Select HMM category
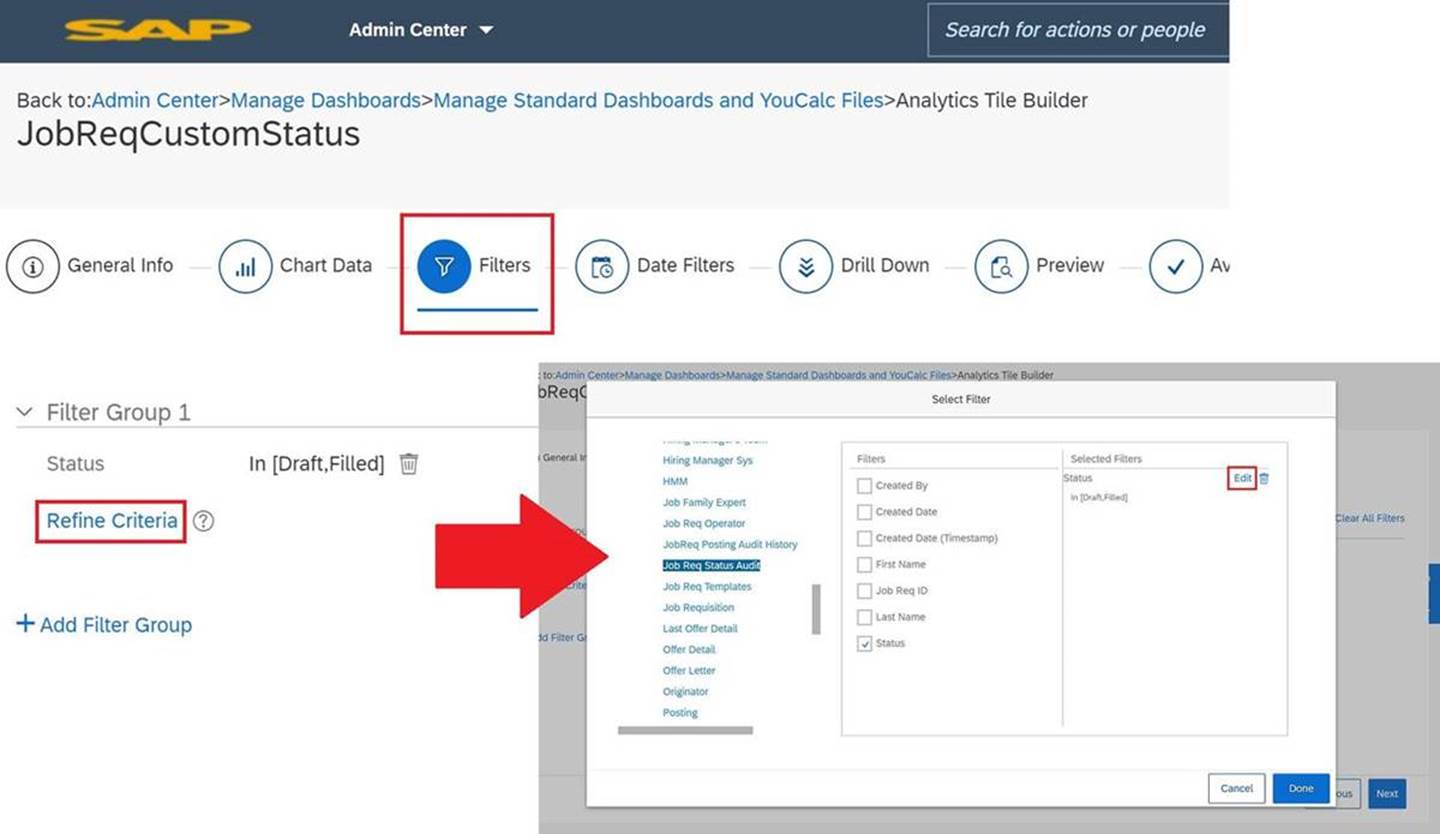 [675, 482]
